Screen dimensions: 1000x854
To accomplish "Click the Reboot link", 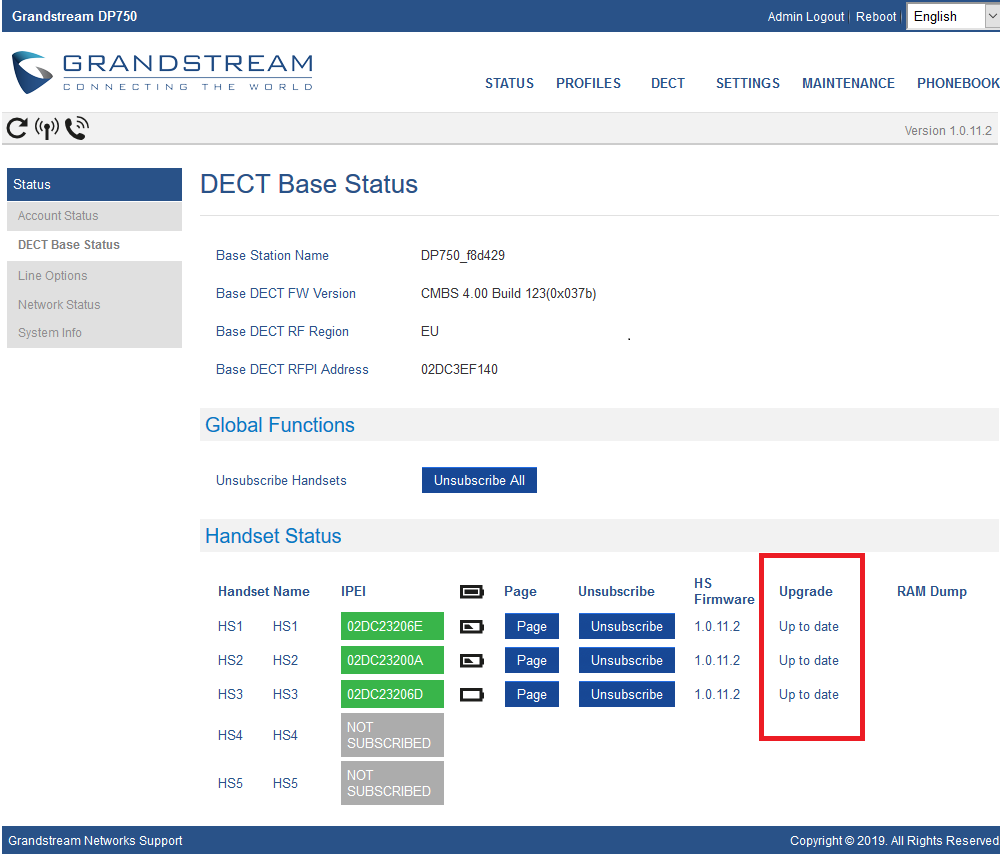I will pos(876,17).
